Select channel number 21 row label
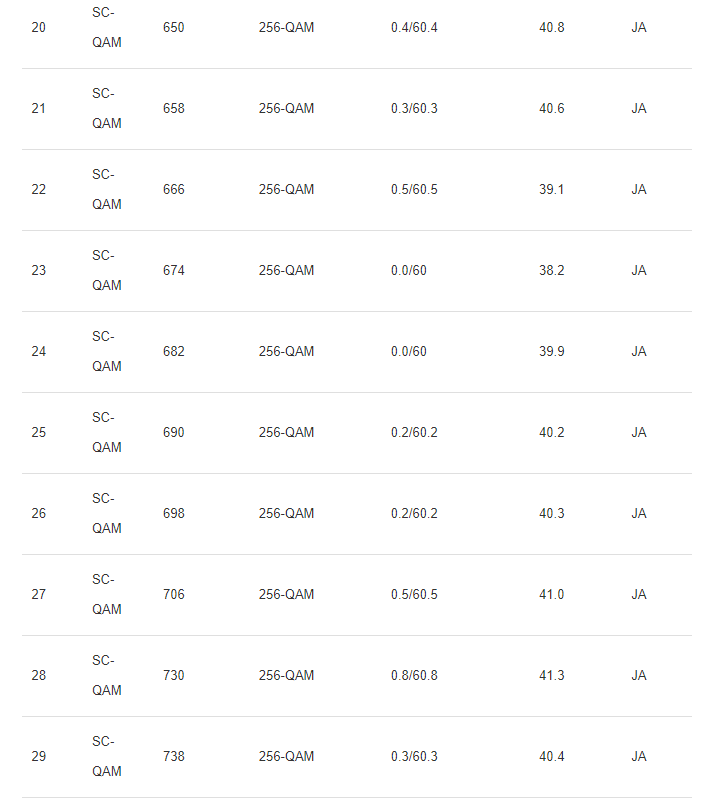This screenshot has height=803, width=705. [x=38, y=108]
